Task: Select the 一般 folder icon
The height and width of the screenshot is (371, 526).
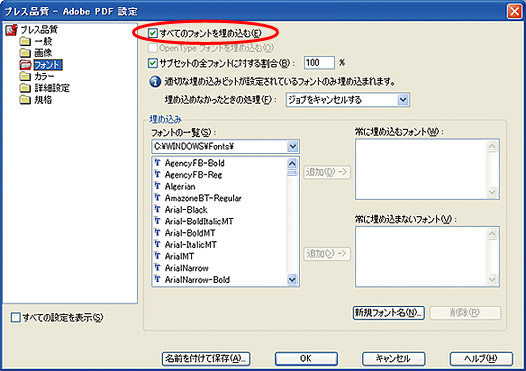Action: click(24, 42)
